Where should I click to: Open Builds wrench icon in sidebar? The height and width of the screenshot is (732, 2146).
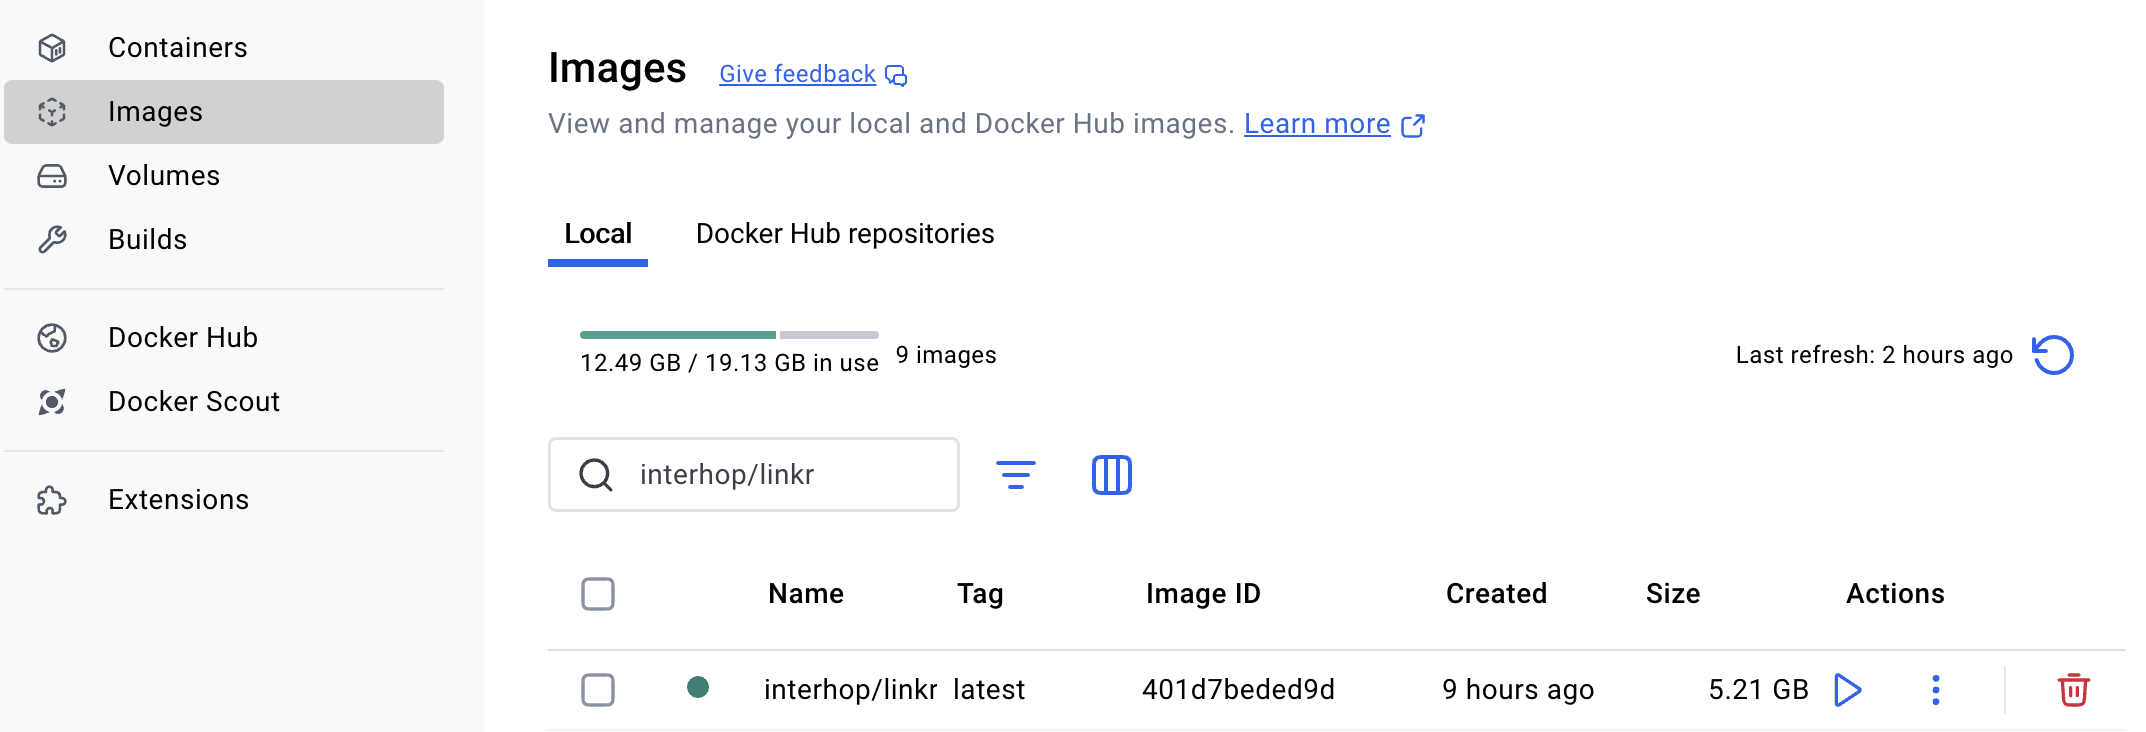point(52,240)
